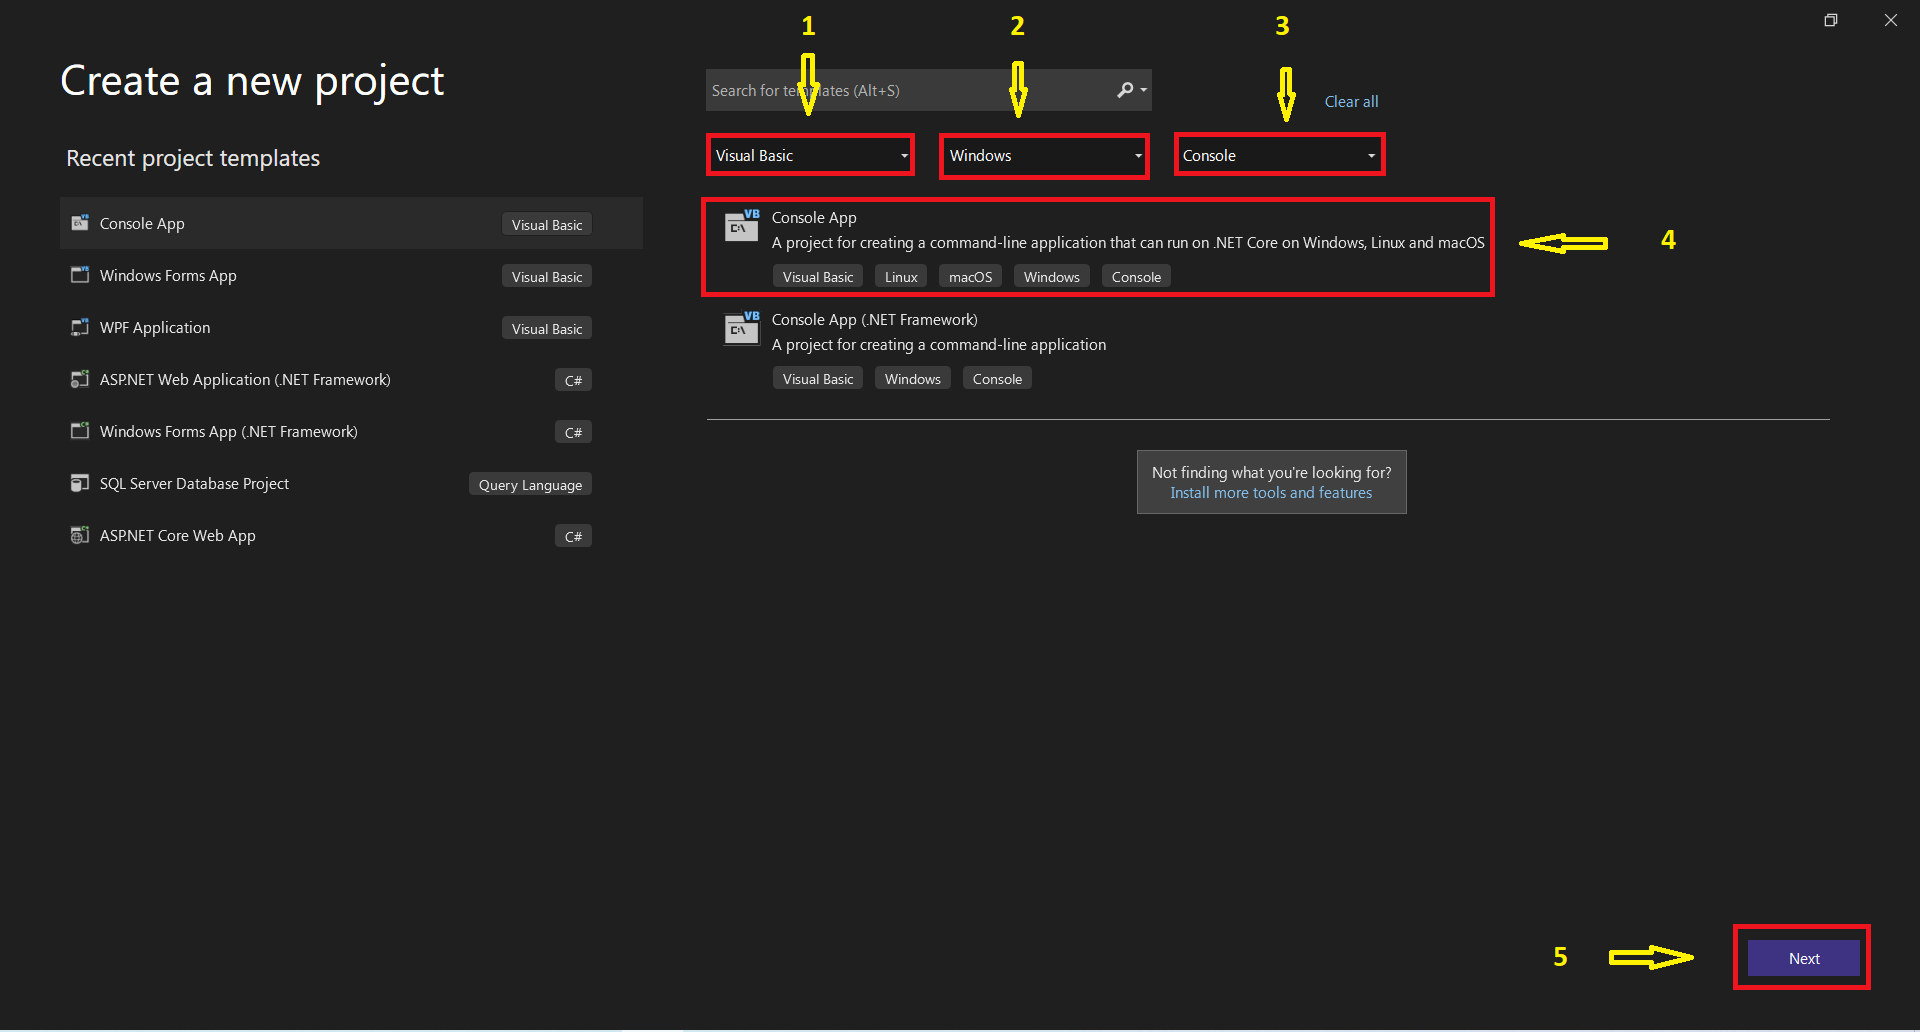Click the template search input field
The height and width of the screenshot is (1032, 1920).
900,90
